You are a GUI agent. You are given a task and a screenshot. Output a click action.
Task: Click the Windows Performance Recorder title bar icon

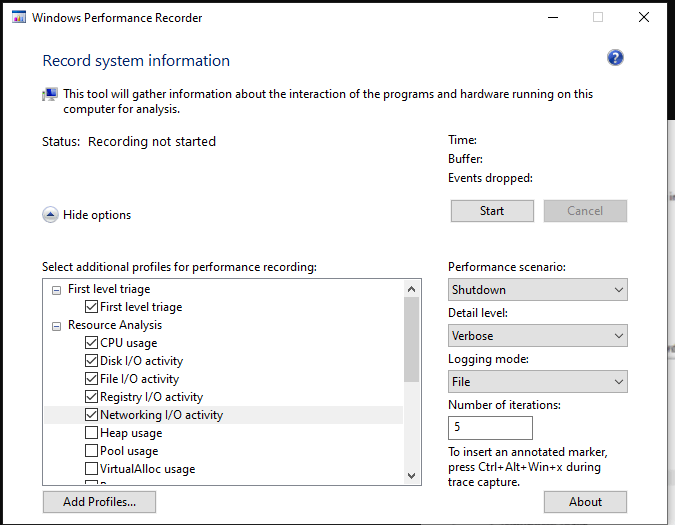pyautogui.click(x=19, y=18)
